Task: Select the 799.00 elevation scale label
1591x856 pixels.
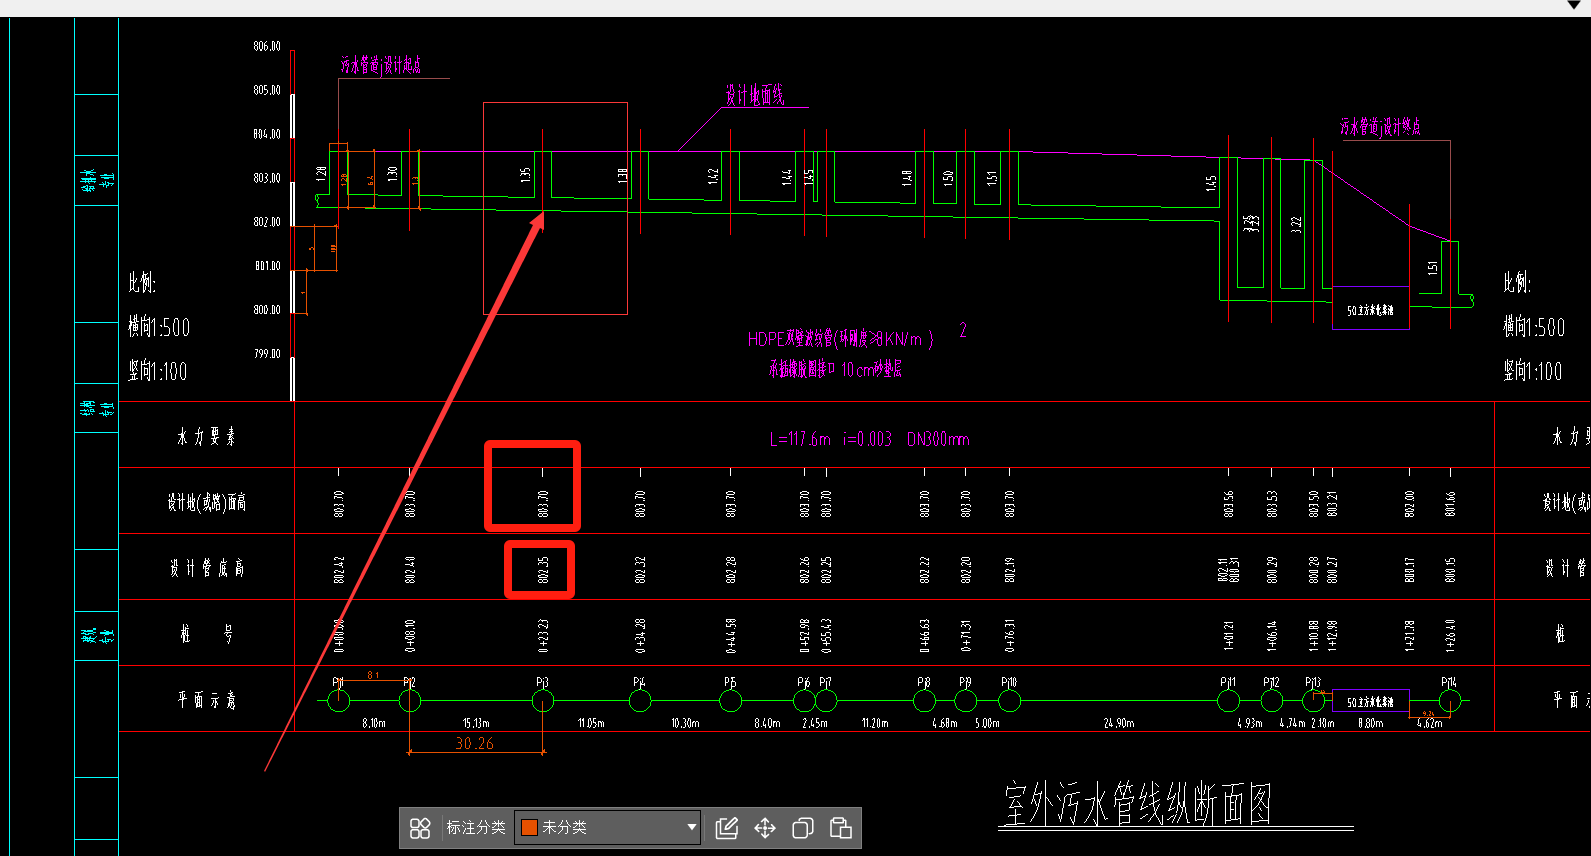Action: 267,354
